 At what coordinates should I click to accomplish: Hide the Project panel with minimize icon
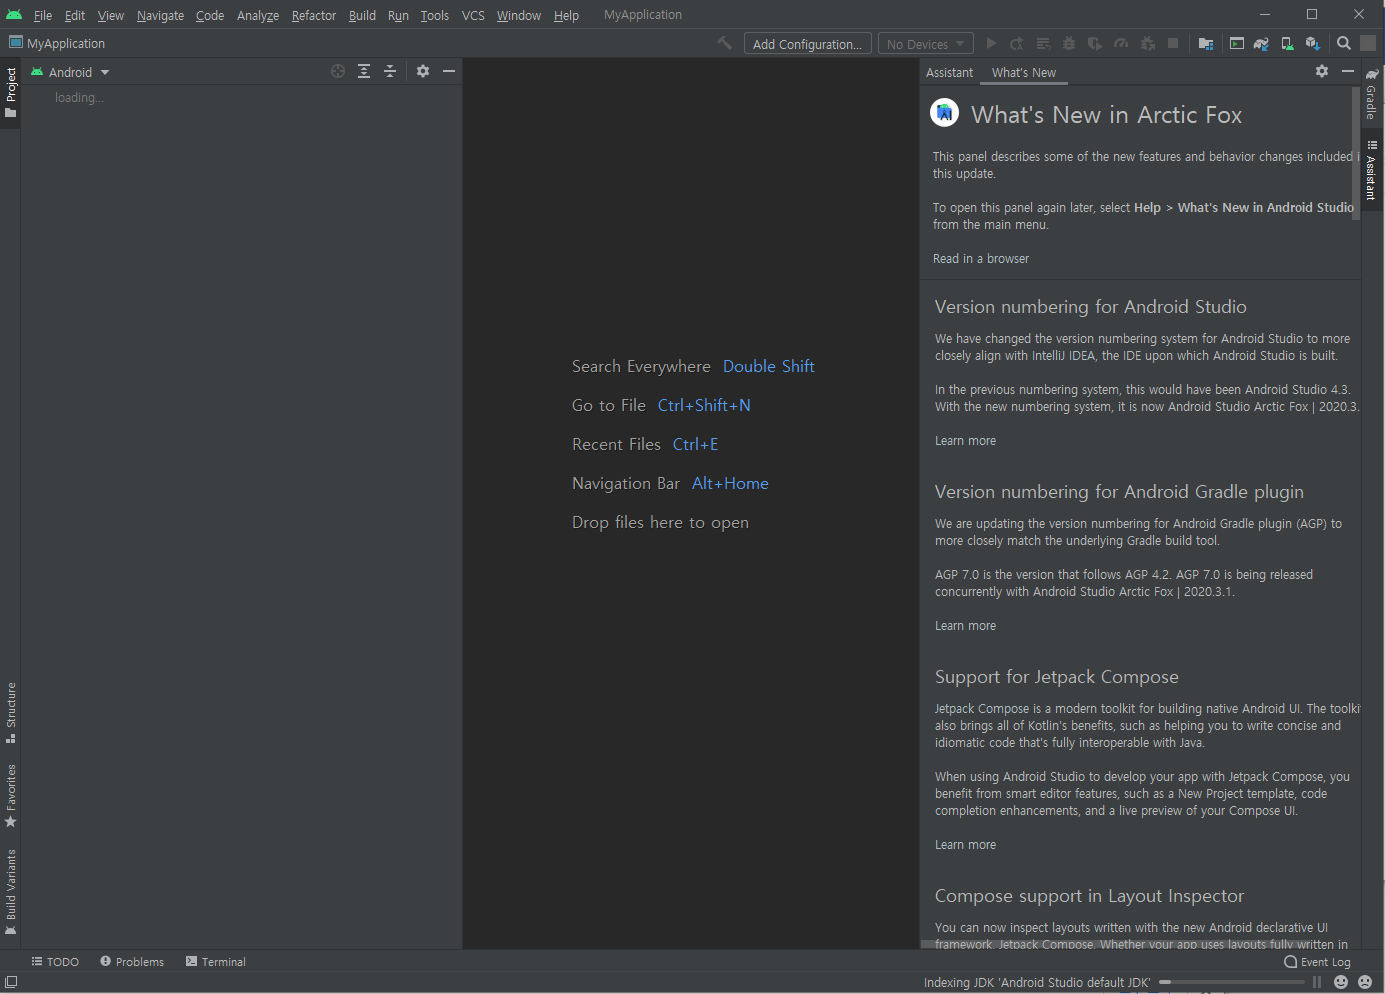449,71
